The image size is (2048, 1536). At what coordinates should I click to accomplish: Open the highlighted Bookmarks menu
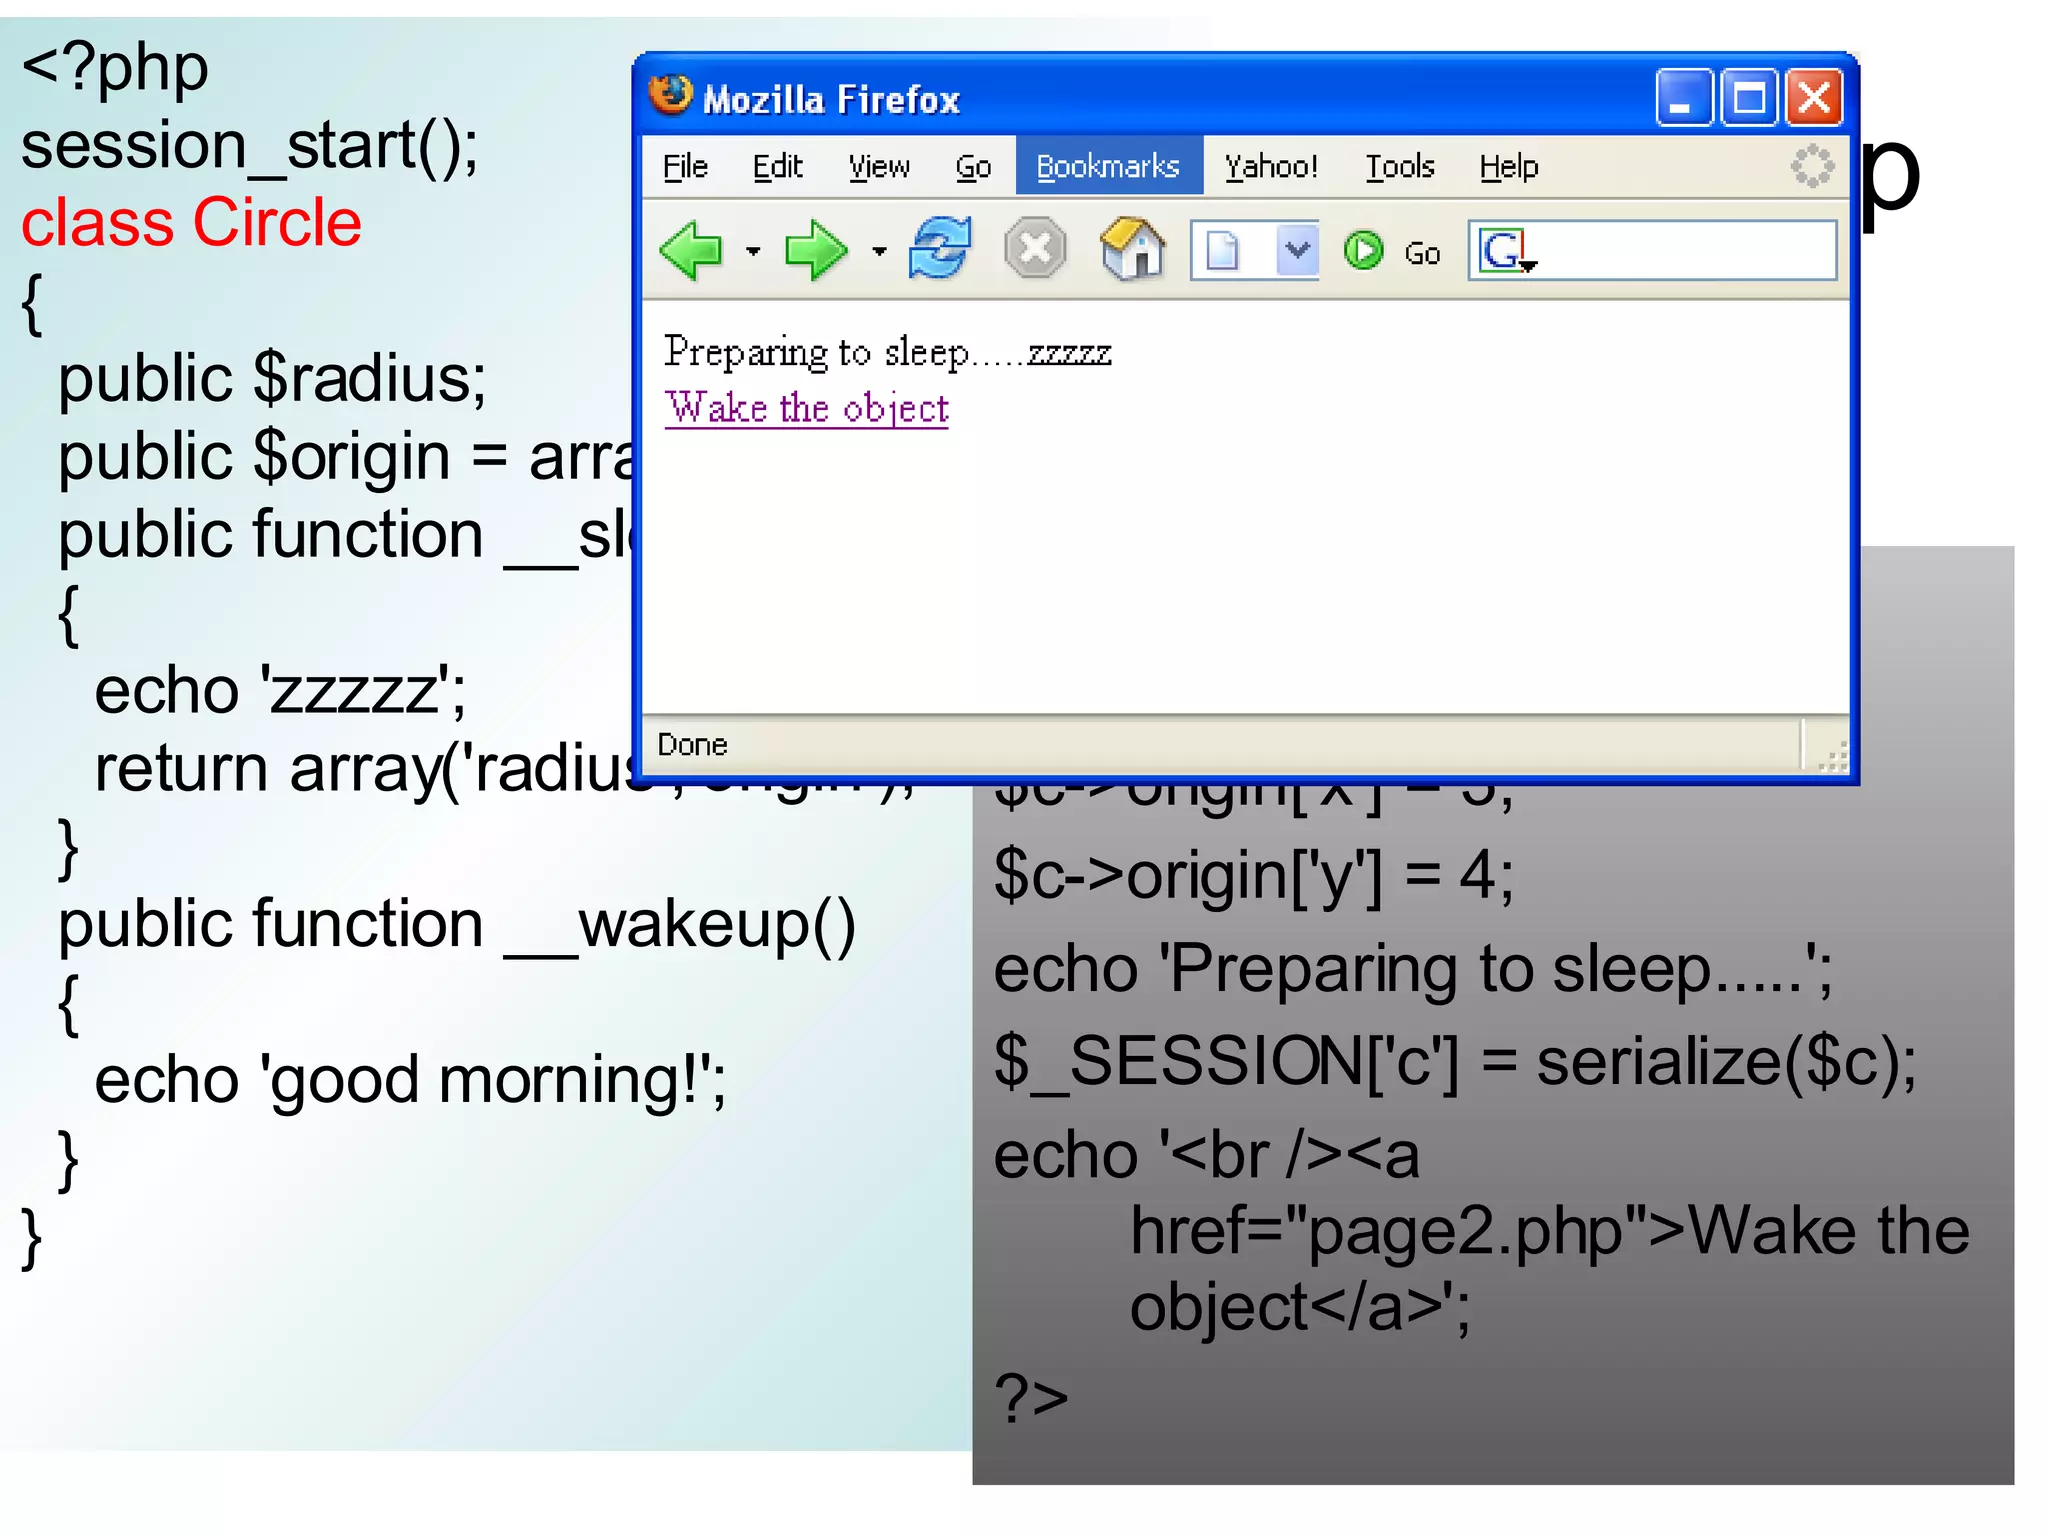(1108, 166)
